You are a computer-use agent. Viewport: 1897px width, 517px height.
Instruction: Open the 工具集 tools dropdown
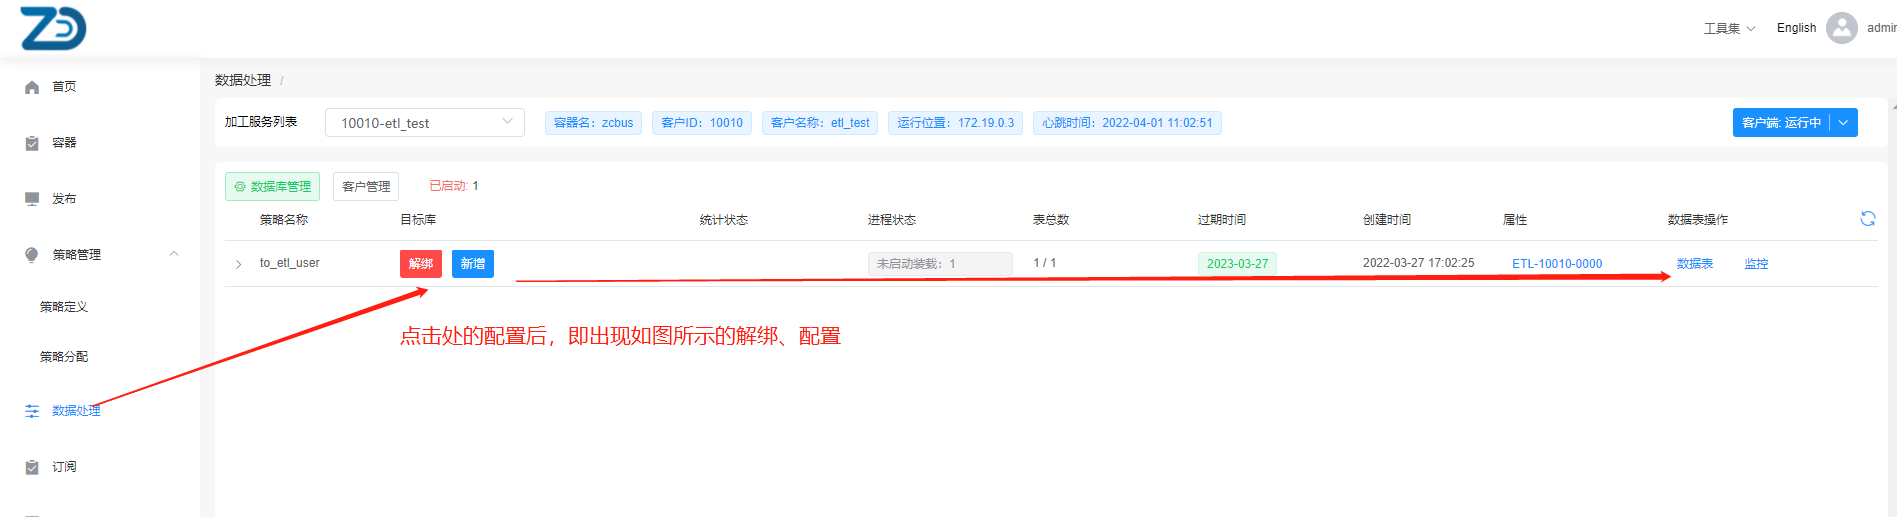pos(1729,28)
